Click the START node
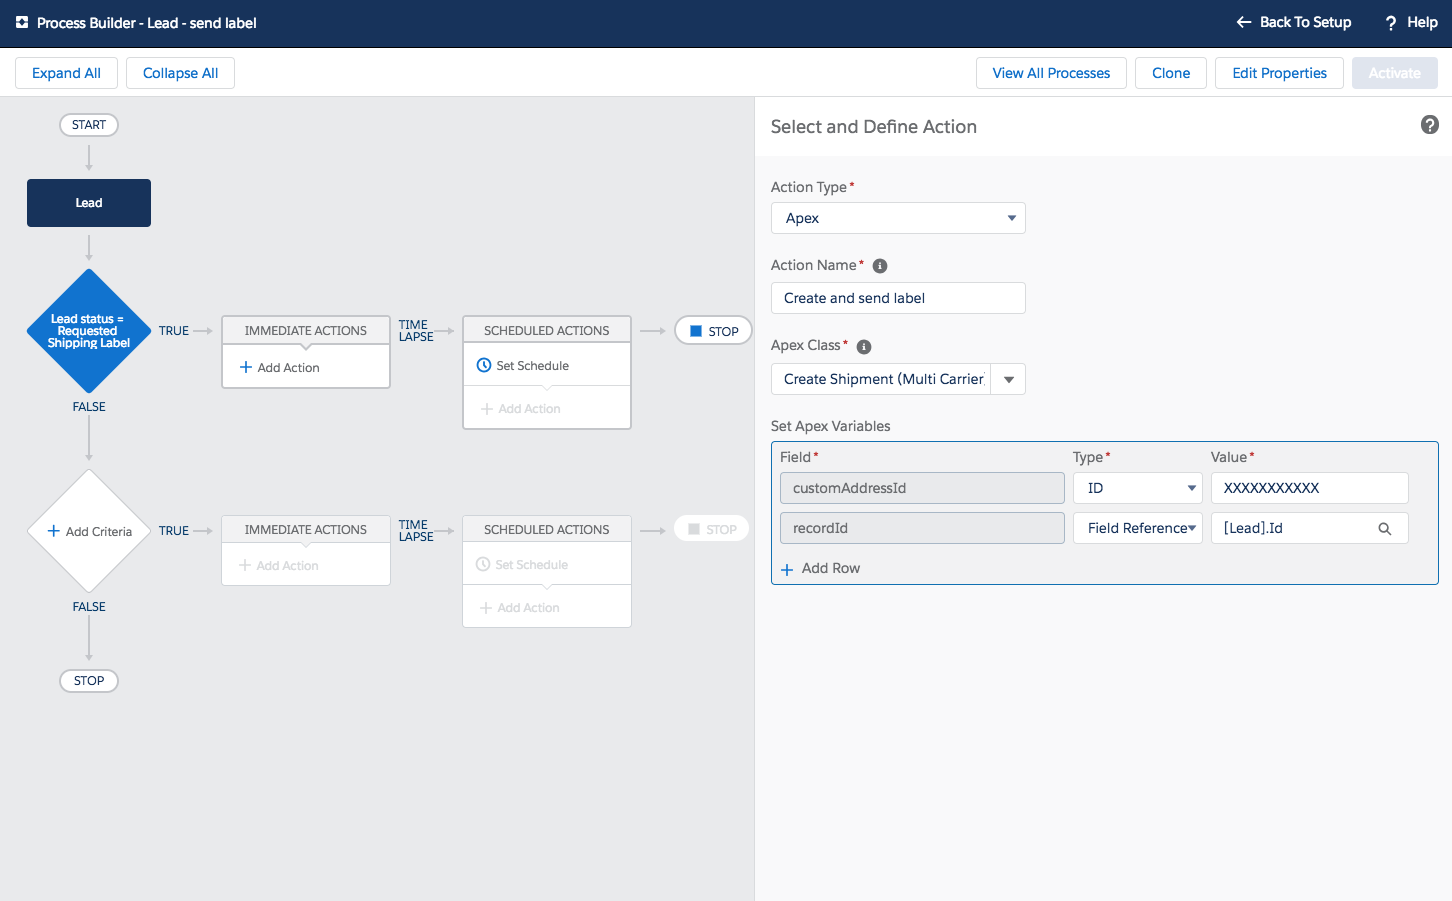This screenshot has height=901, width=1452. 89,125
